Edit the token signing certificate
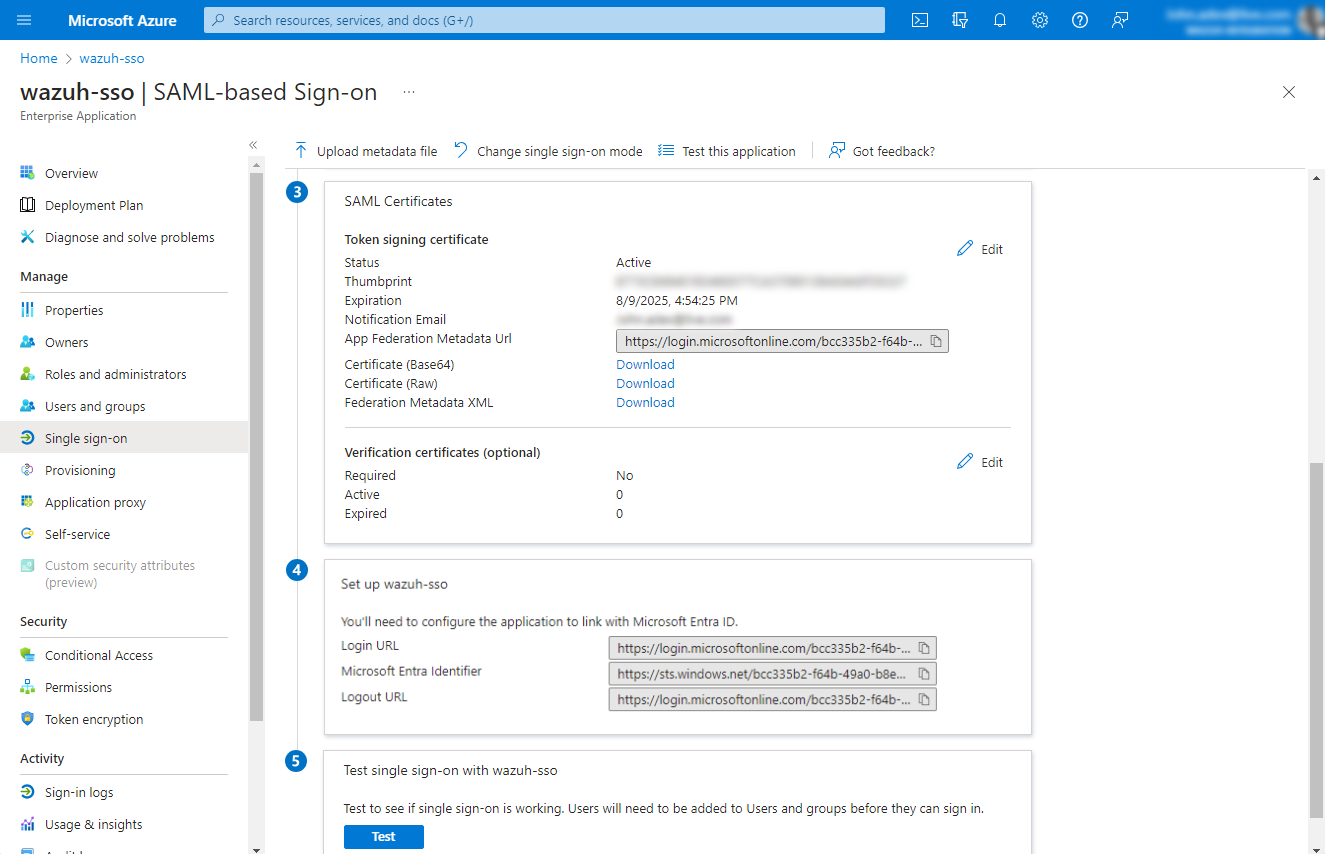 980,249
